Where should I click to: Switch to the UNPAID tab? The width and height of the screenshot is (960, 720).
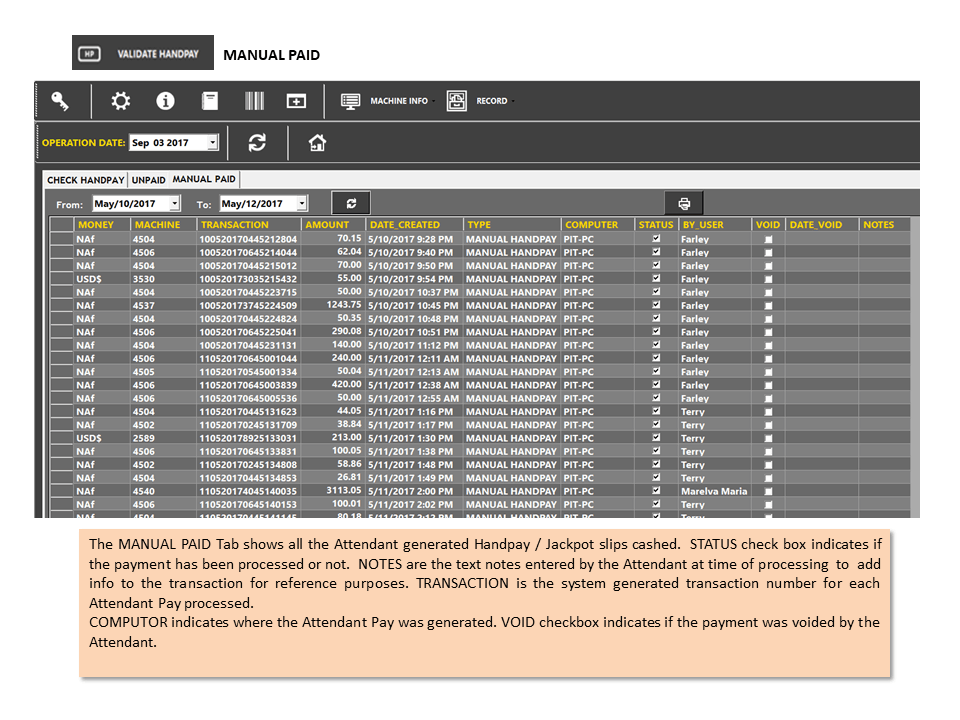[148, 180]
